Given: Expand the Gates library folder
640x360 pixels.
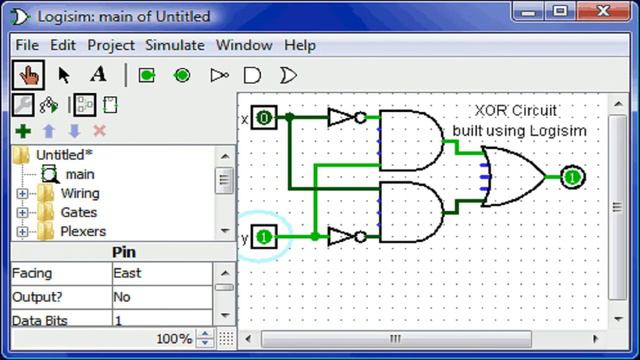Looking at the screenshot, I should pyautogui.click(x=22, y=213).
